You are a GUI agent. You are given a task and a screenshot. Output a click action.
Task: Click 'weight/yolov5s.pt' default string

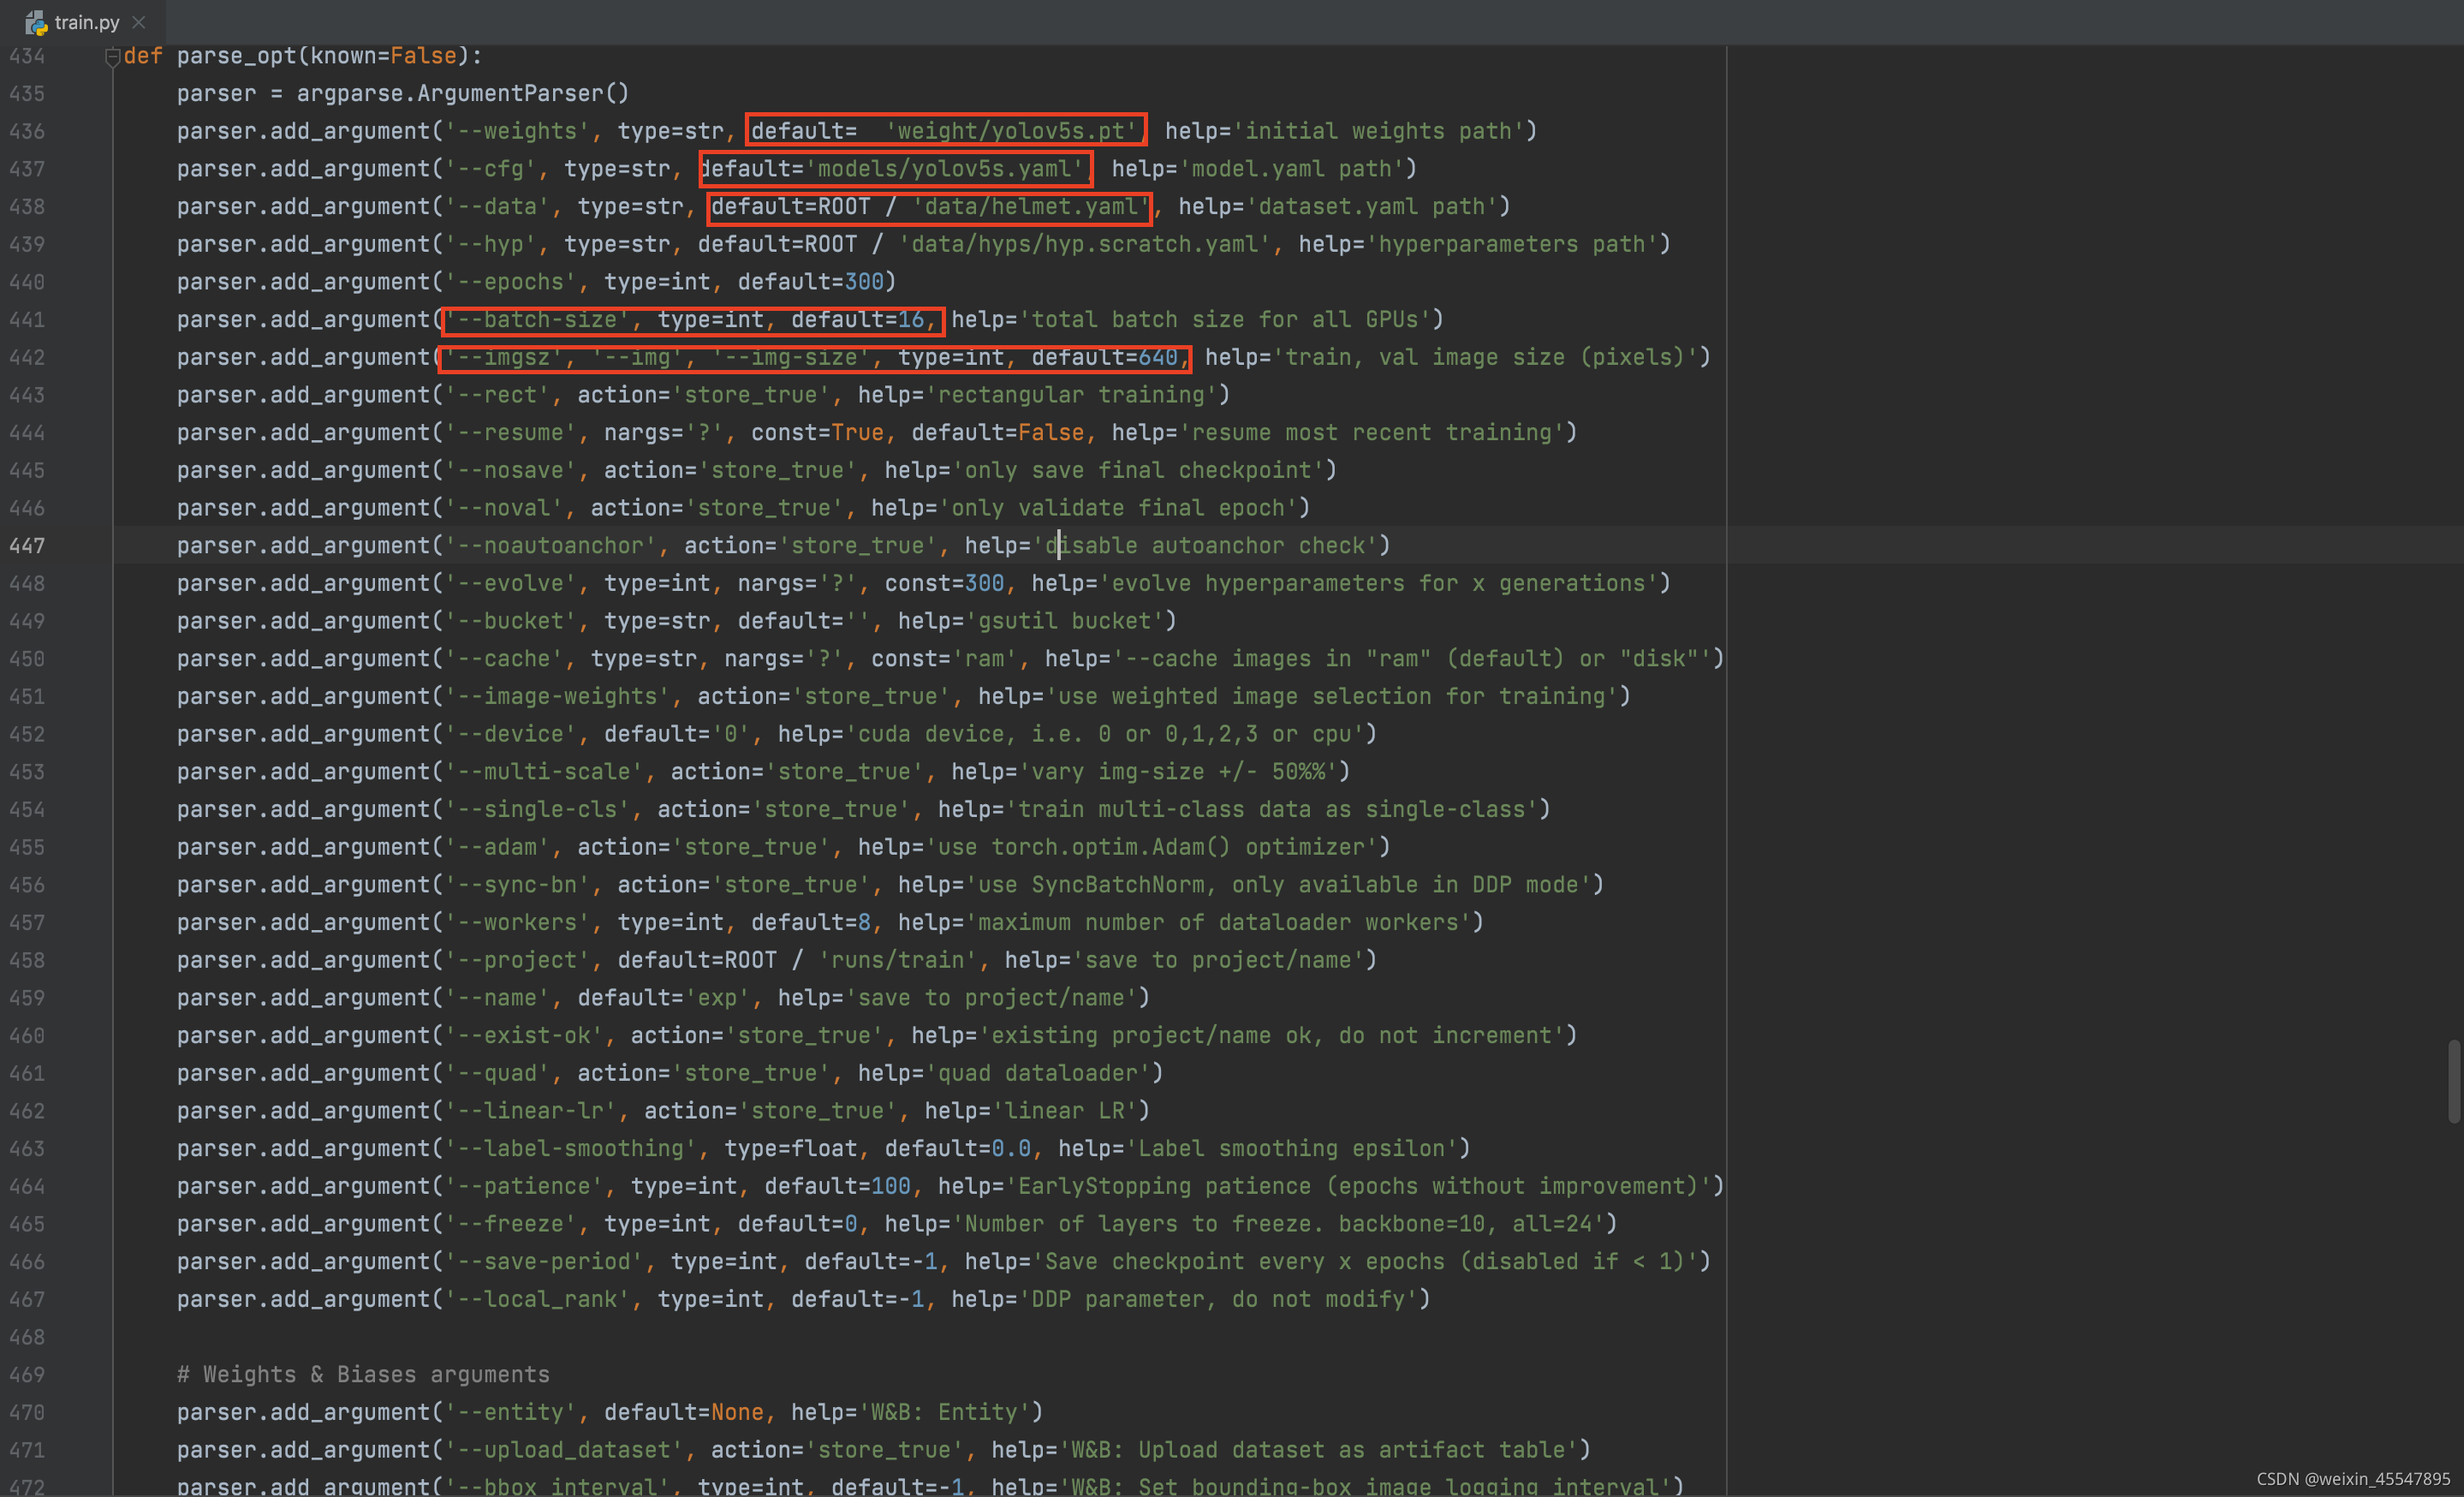(x=1011, y=131)
